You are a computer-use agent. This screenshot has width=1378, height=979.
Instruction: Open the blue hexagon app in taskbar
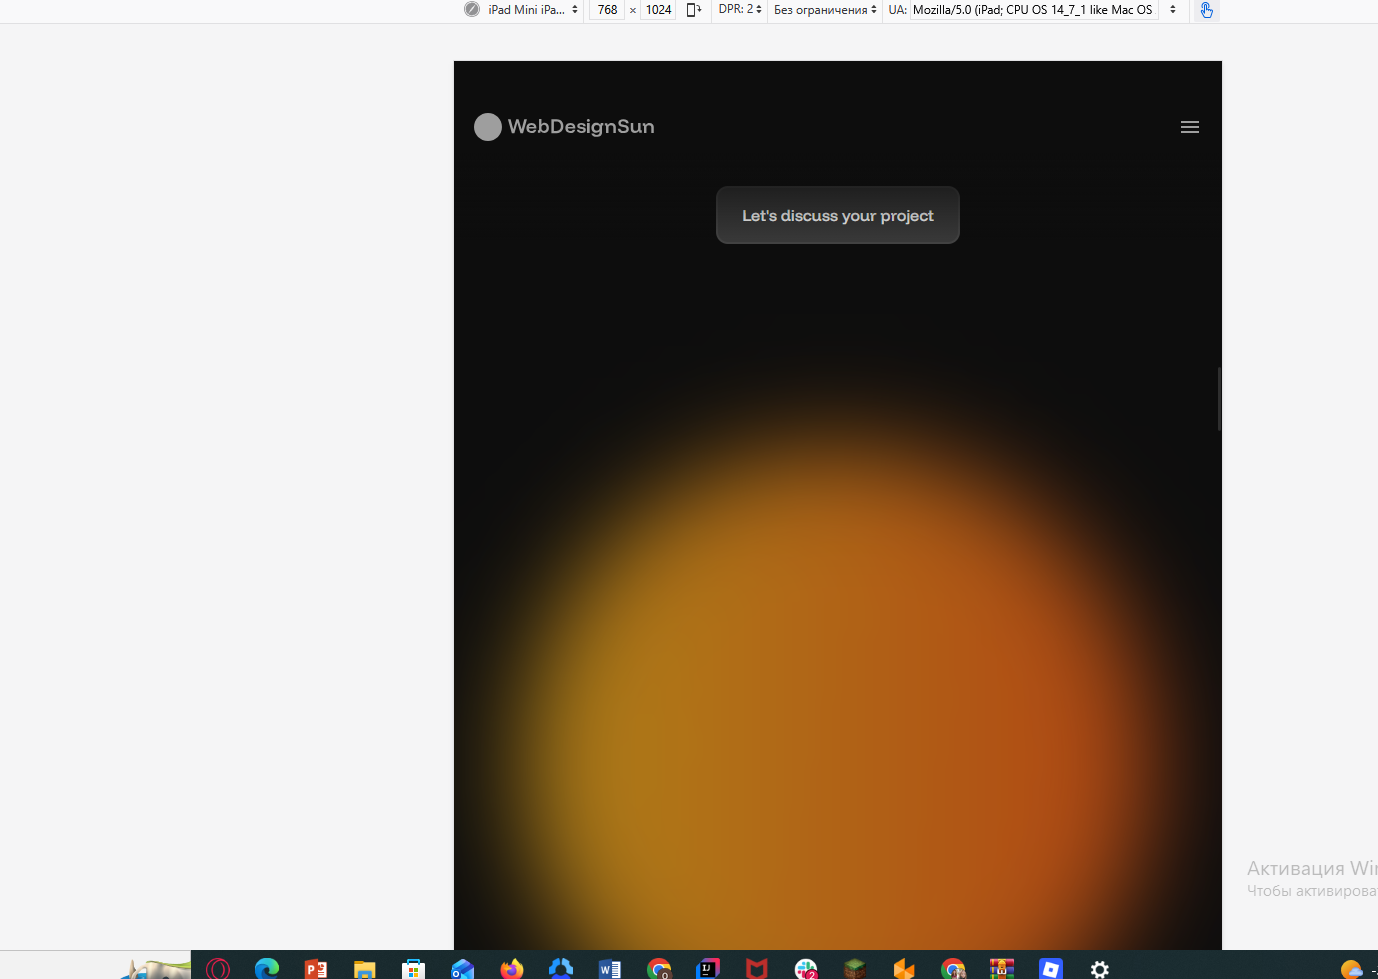[561, 968]
